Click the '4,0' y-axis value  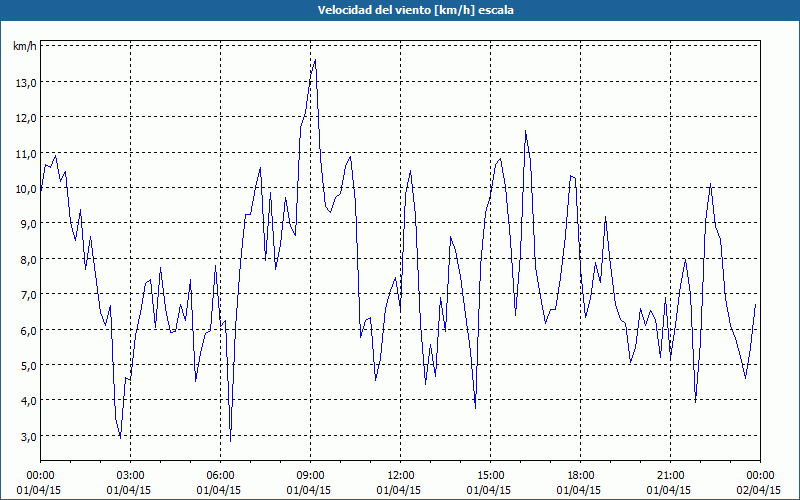click(x=28, y=401)
